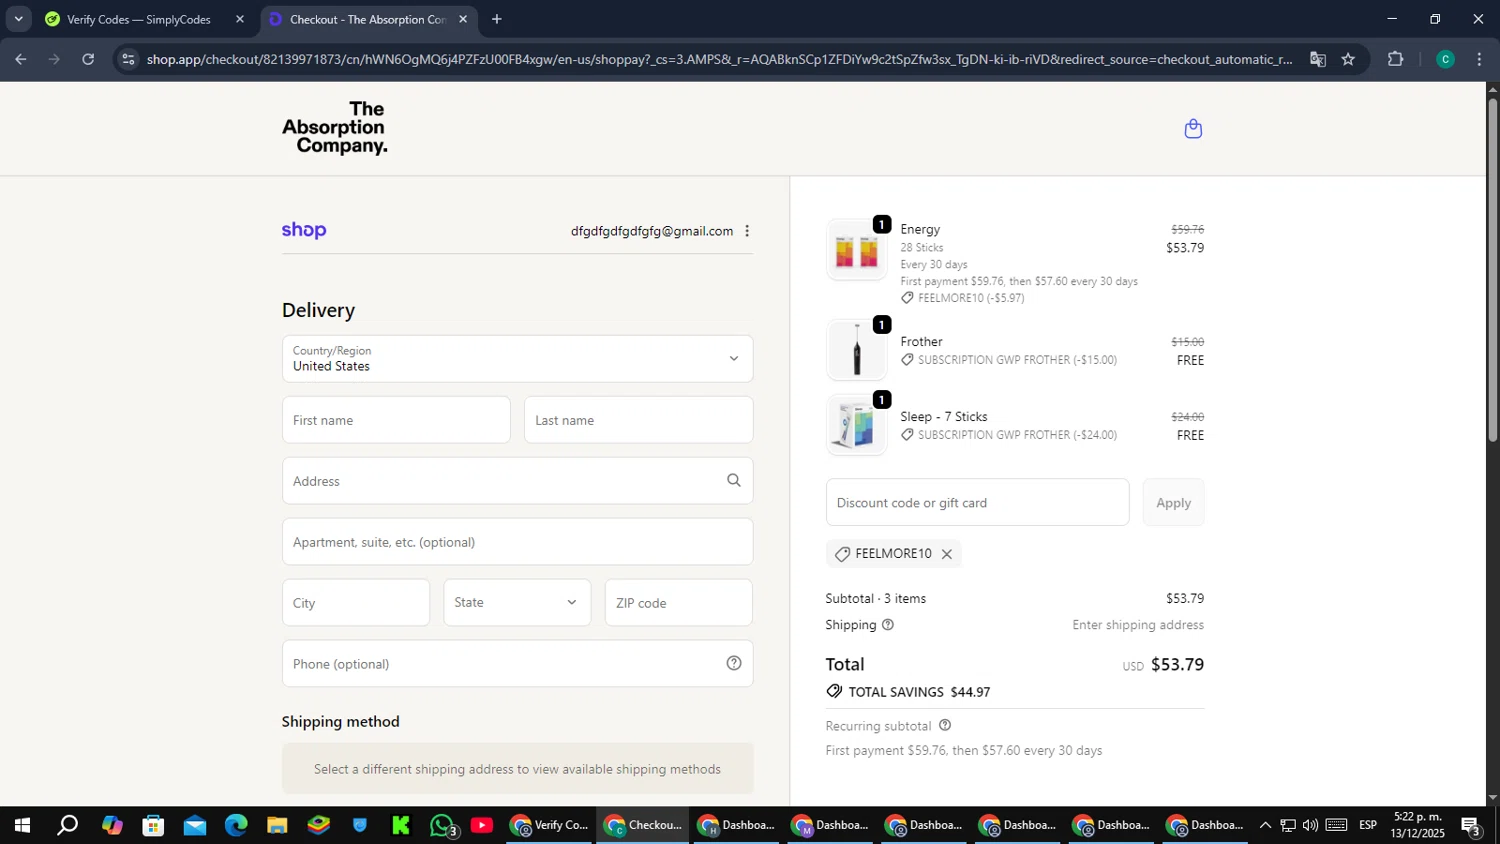
Task: Open the Chrome Extensions puzzle icon
Action: 1396,59
